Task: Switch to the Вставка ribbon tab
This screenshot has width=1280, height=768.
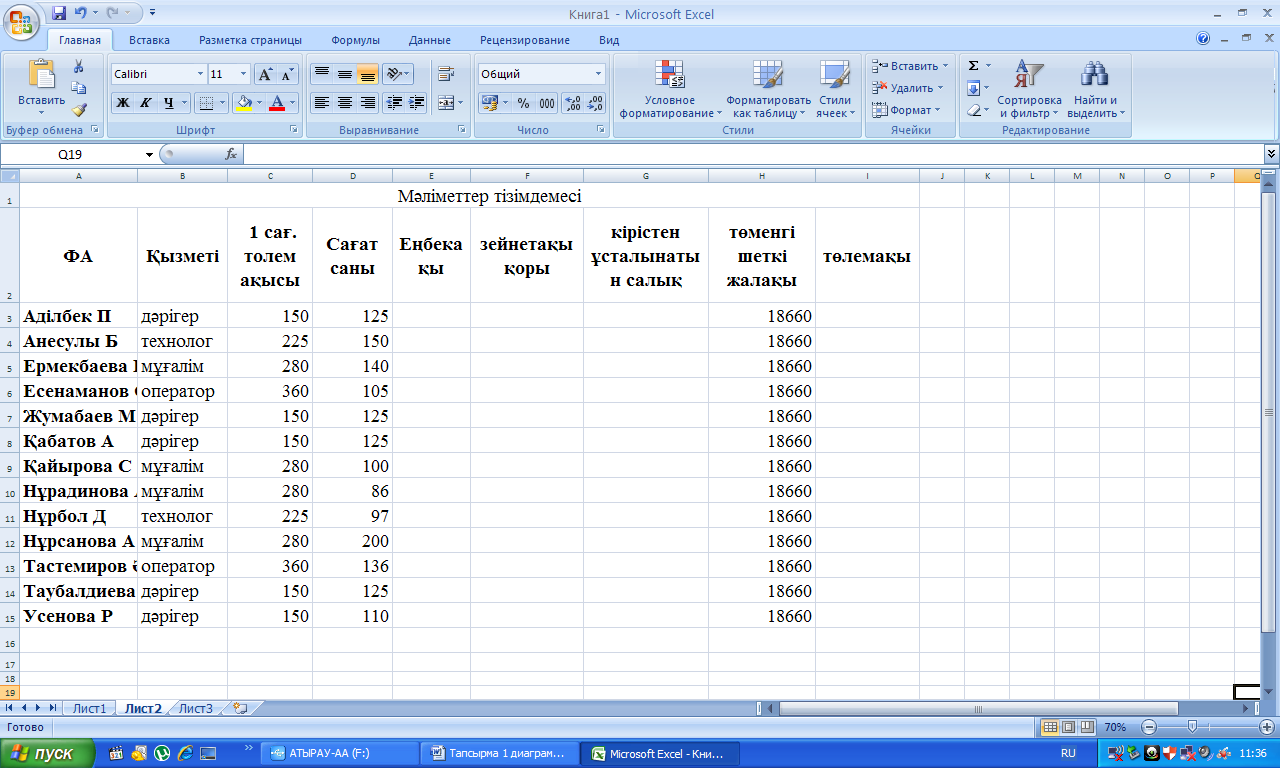Action: coord(149,40)
